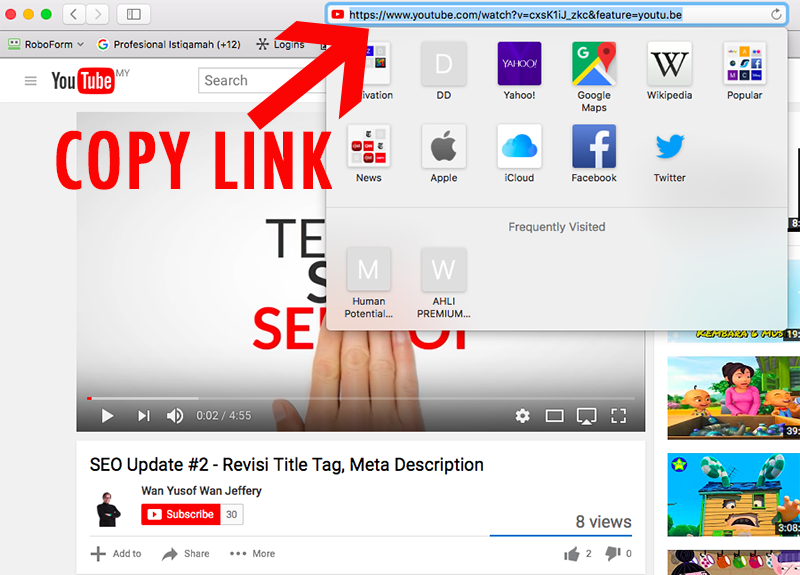Open the News favorites folder
Screen dimensions: 800x575
tap(368, 154)
